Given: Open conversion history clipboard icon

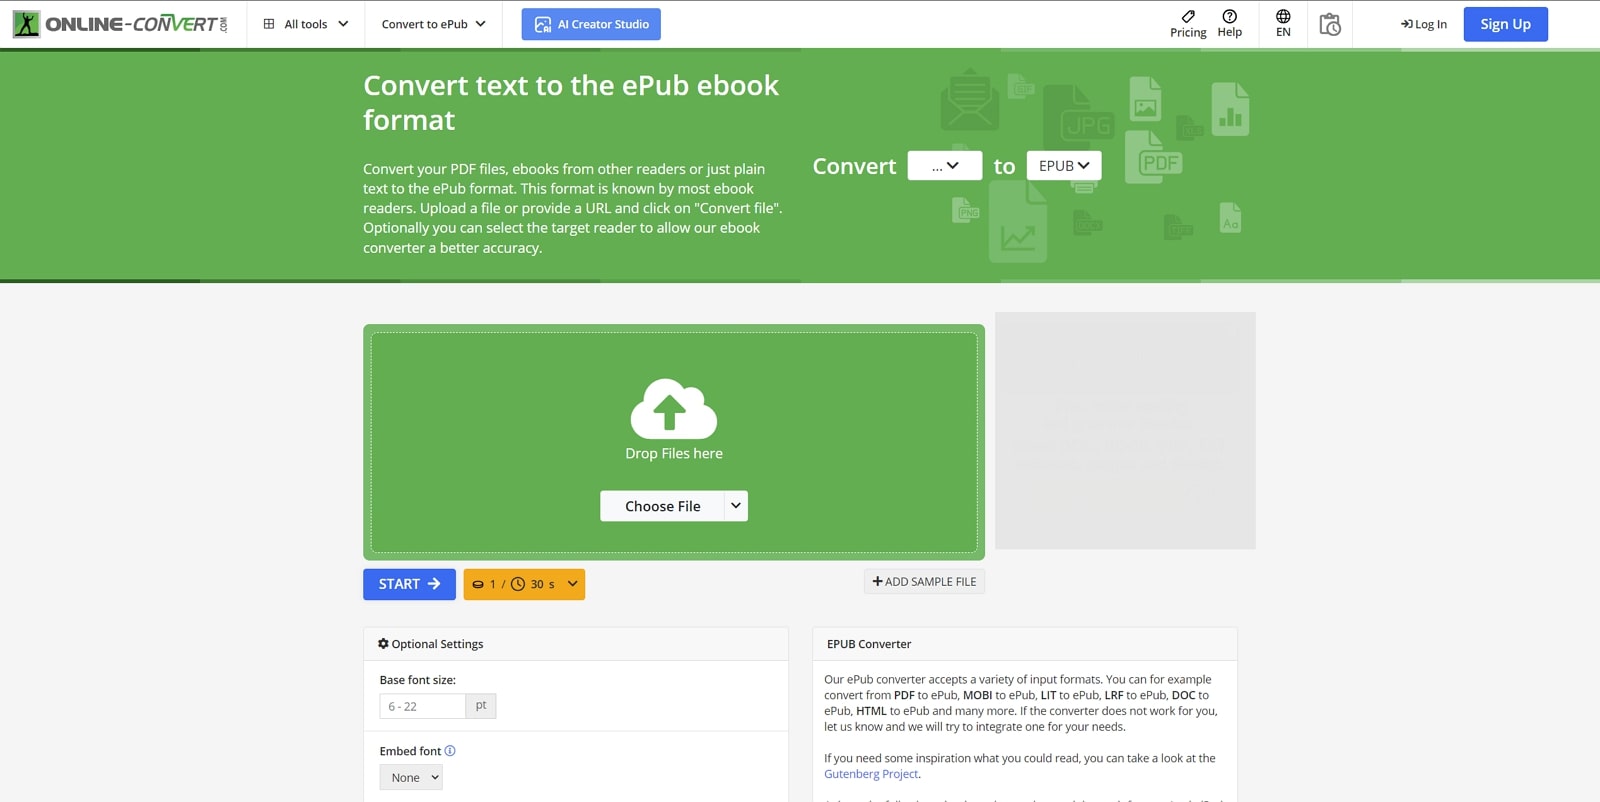Looking at the screenshot, I should (1330, 24).
